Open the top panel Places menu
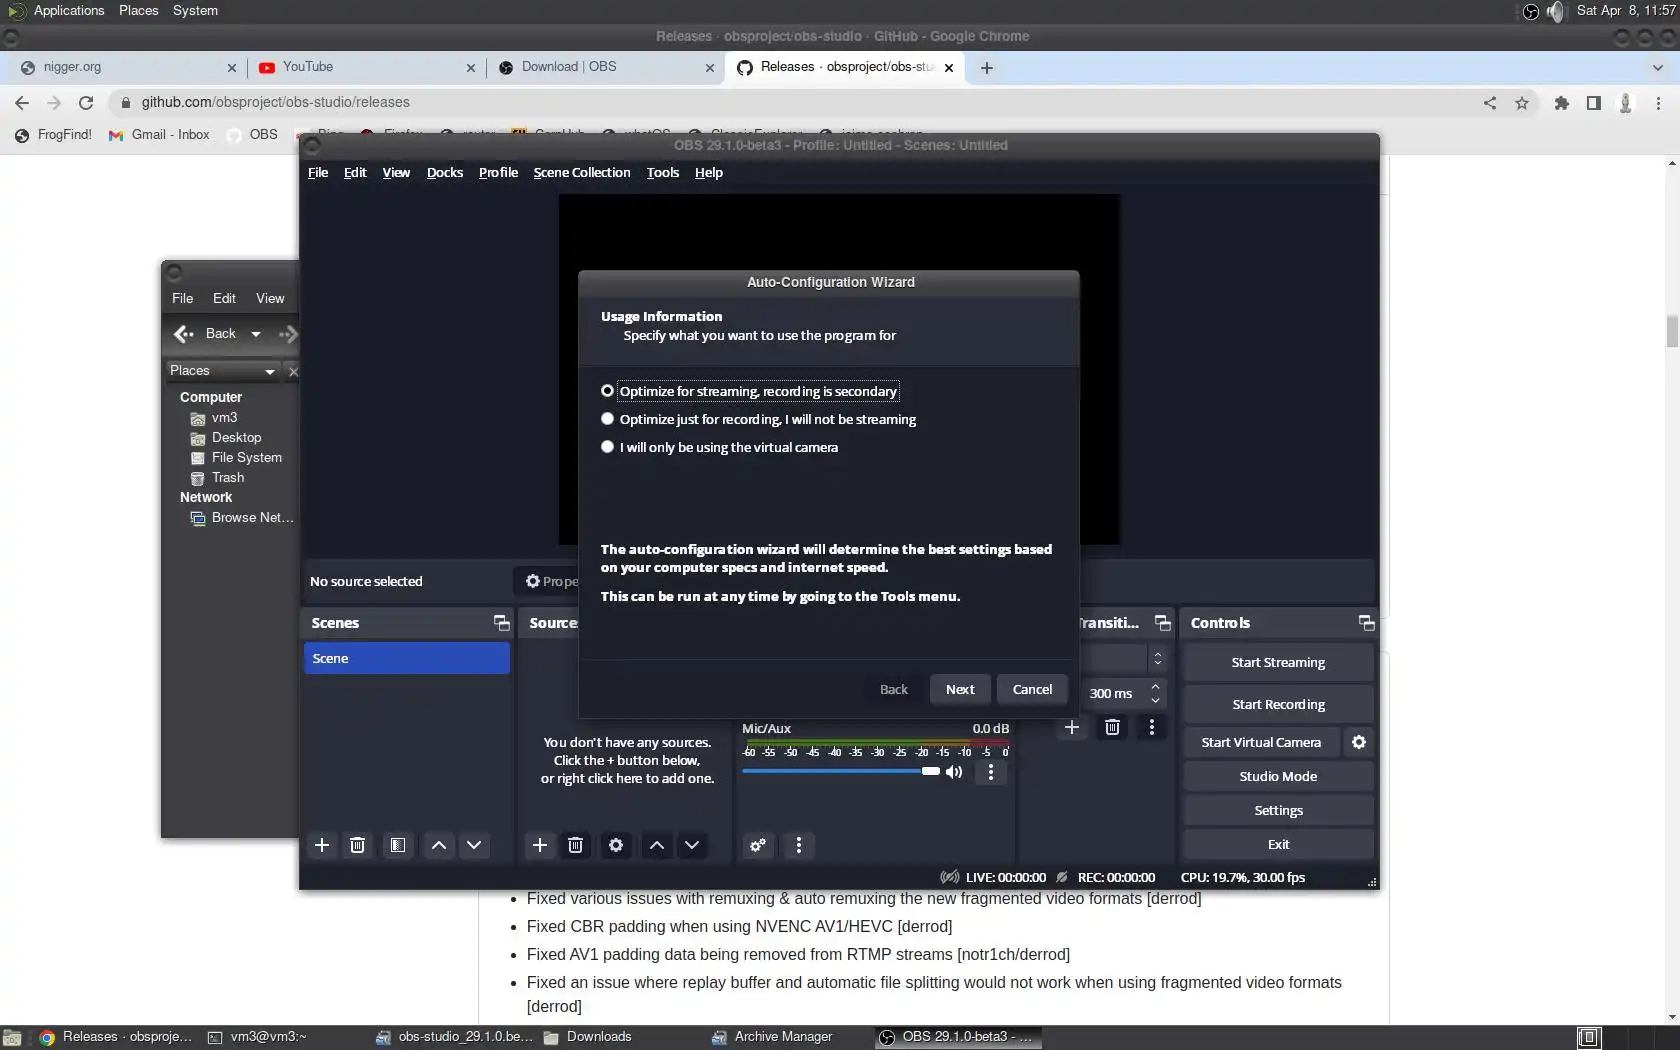Screen dimensions: 1680x1050 point(138,11)
